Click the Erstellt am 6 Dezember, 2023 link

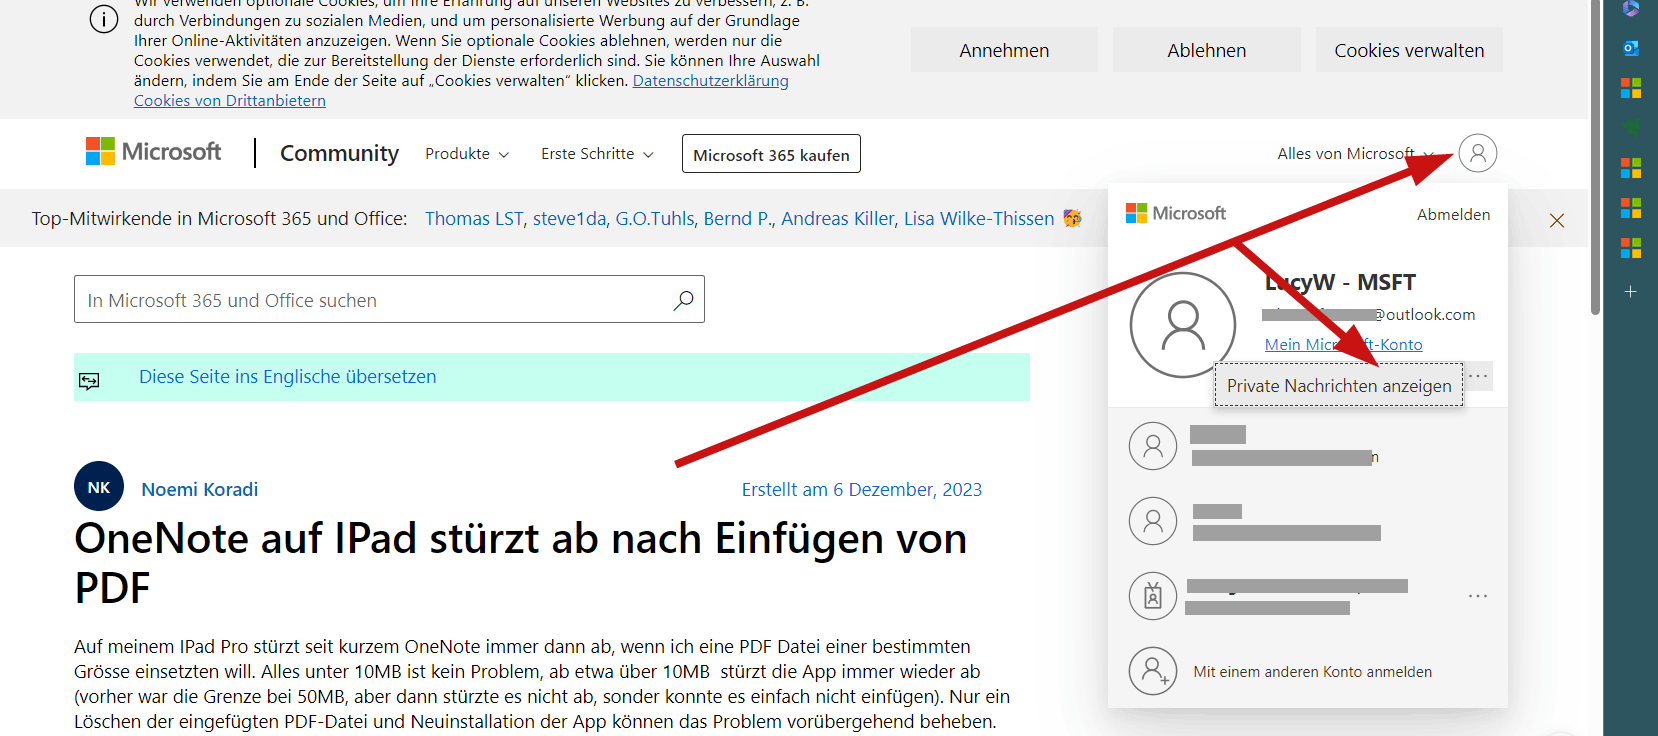862,489
